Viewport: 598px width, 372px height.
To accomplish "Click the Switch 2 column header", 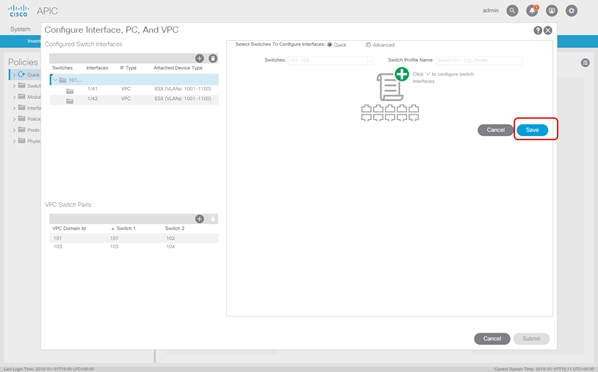I will tap(175, 228).
